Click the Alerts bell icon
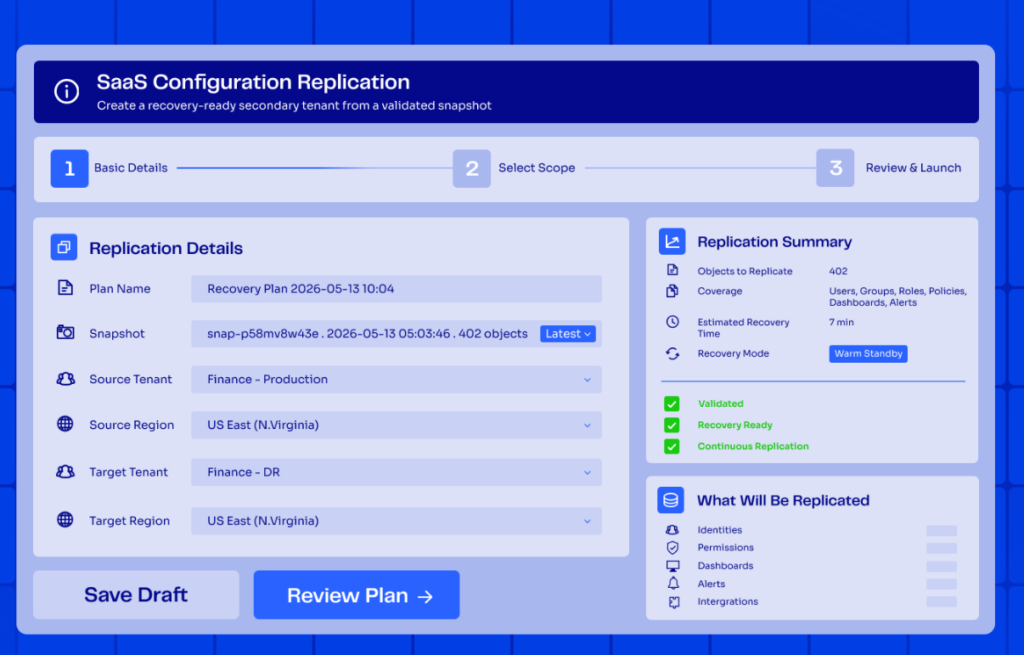1024x655 pixels. point(673,583)
